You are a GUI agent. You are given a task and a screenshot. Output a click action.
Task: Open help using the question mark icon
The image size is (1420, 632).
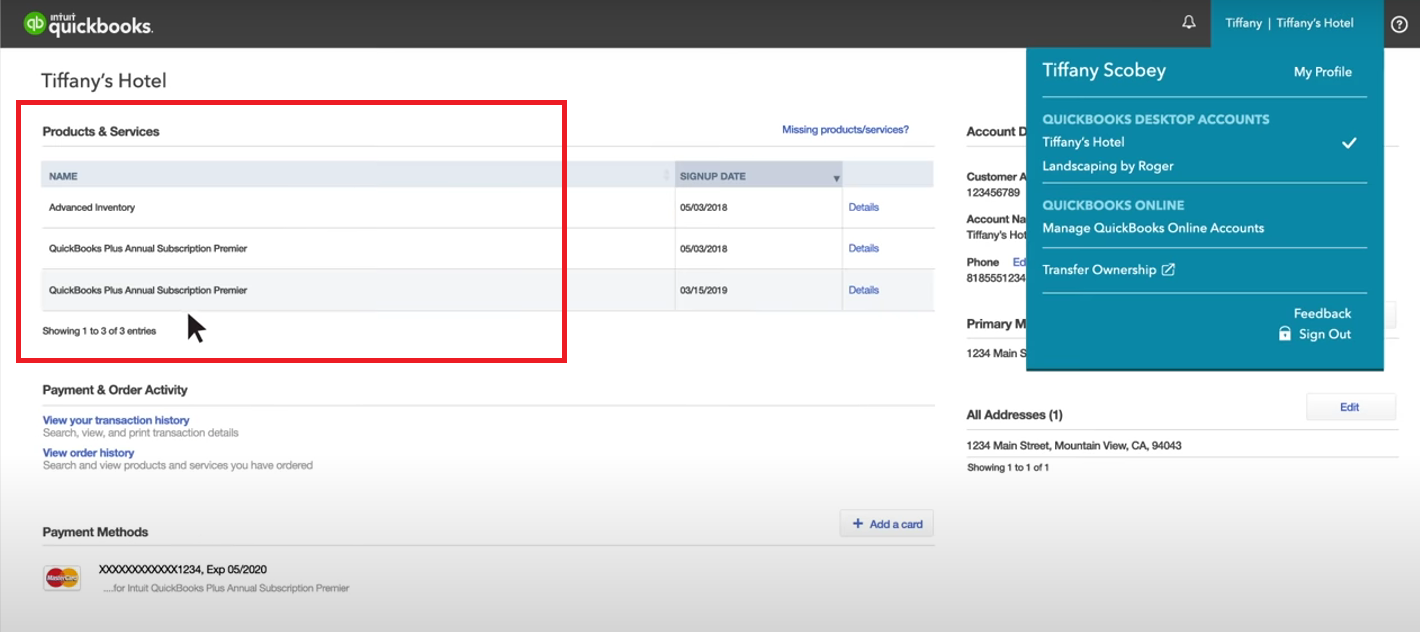(x=1399, y=22)
